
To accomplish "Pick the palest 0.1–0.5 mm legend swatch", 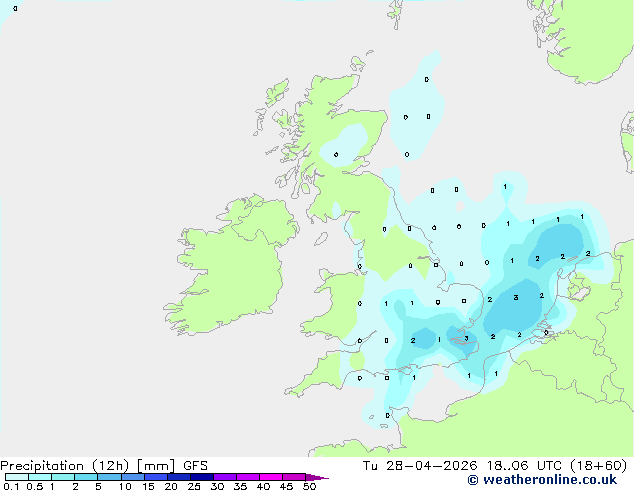I will tap(17, 477).
